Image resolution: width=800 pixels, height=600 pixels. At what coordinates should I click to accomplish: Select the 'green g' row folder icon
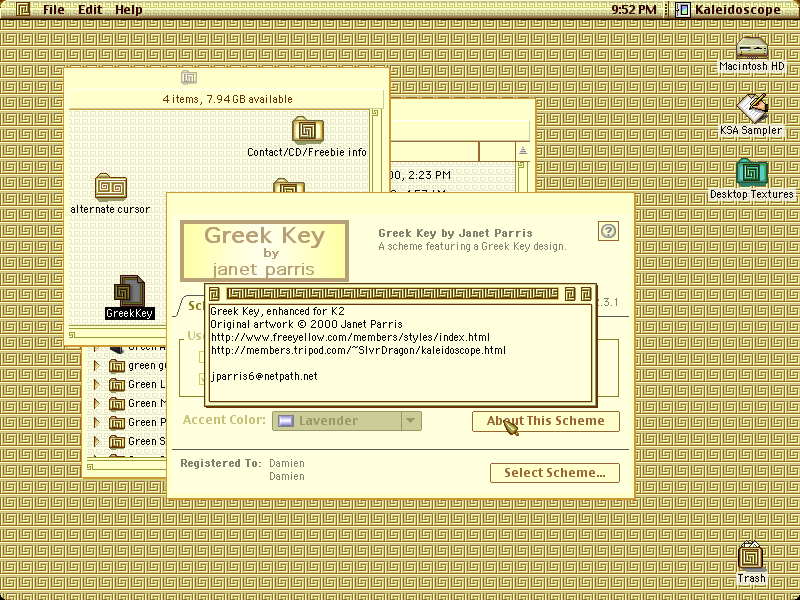tap(117, 366)
